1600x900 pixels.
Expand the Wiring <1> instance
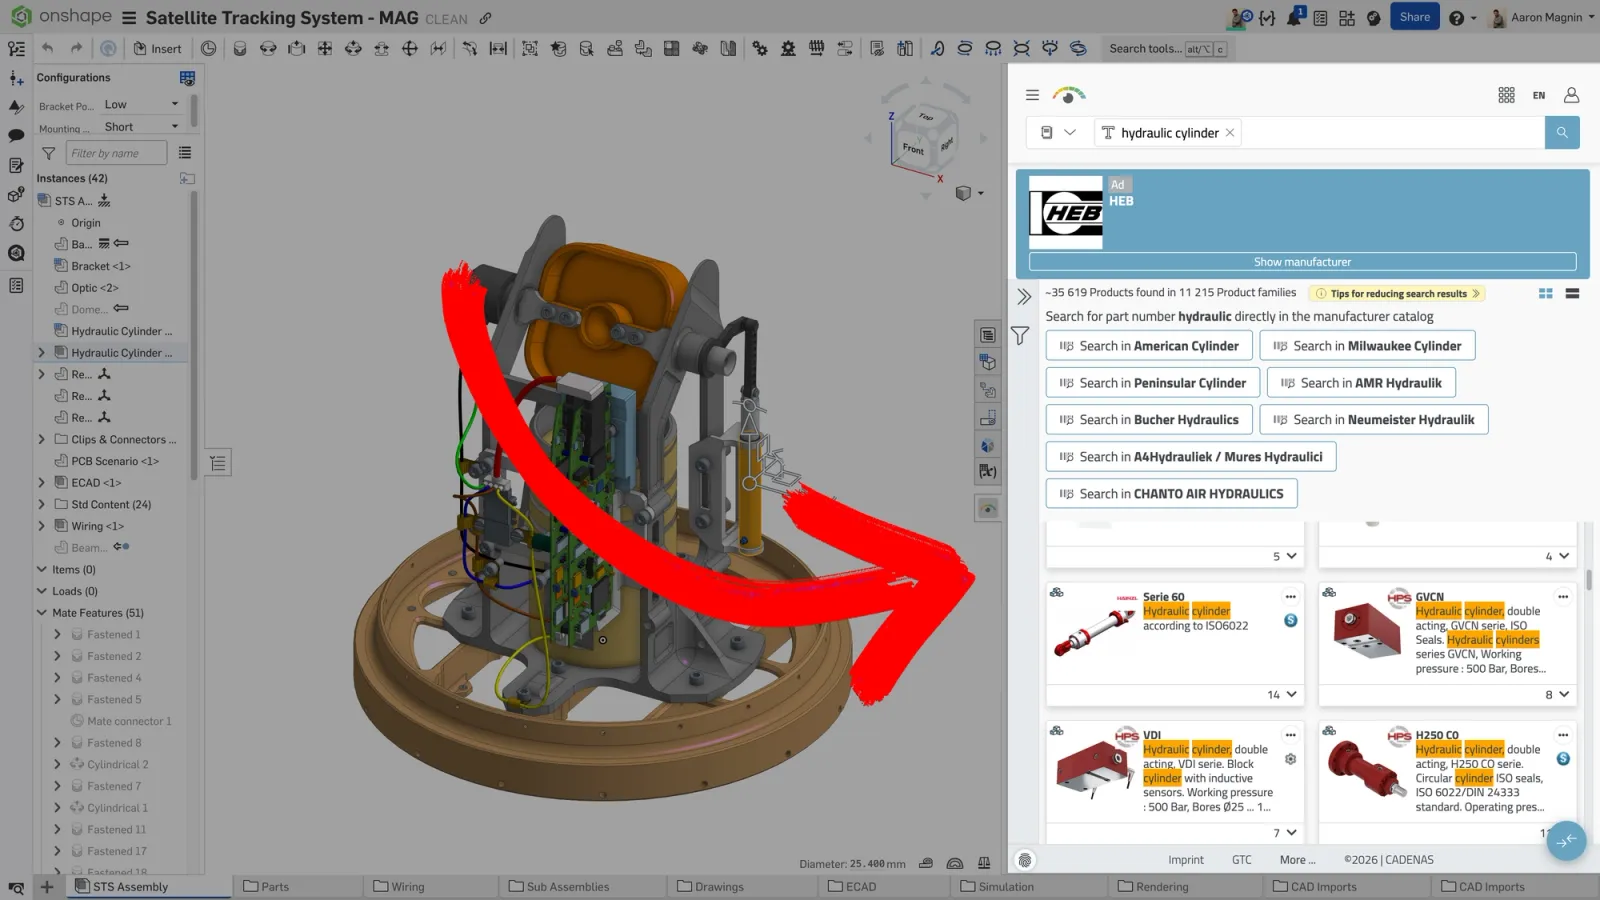[41, 526]
